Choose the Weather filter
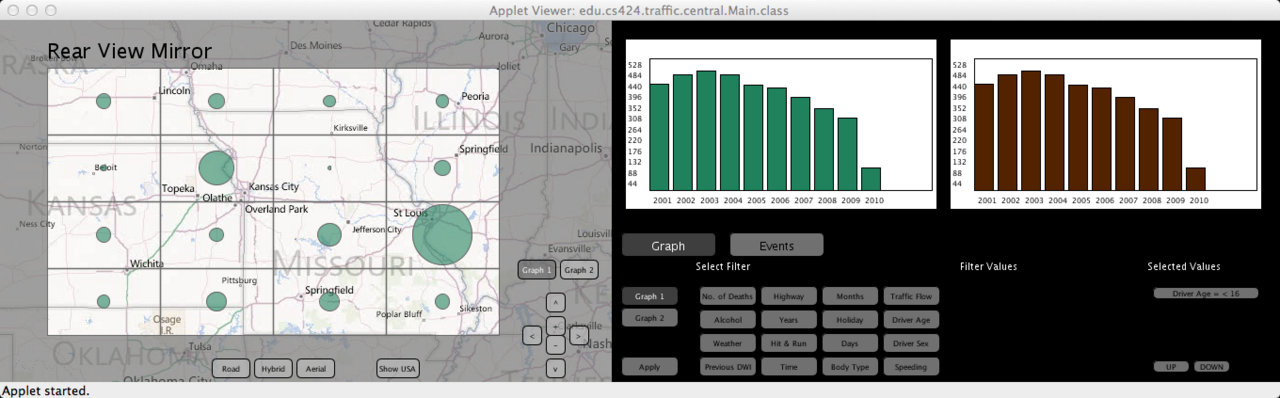The height and width of the screenshot is (398, 1280). pos(728,343)
